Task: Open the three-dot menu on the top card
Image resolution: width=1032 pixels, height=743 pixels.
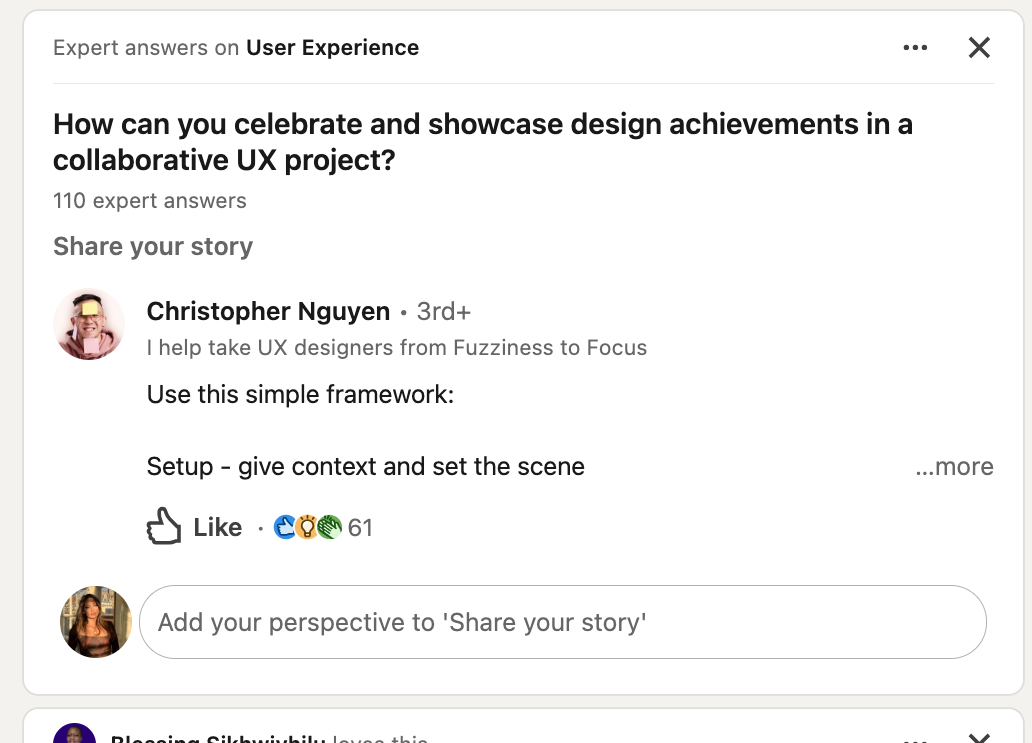Action: click(x=915, y=47)
